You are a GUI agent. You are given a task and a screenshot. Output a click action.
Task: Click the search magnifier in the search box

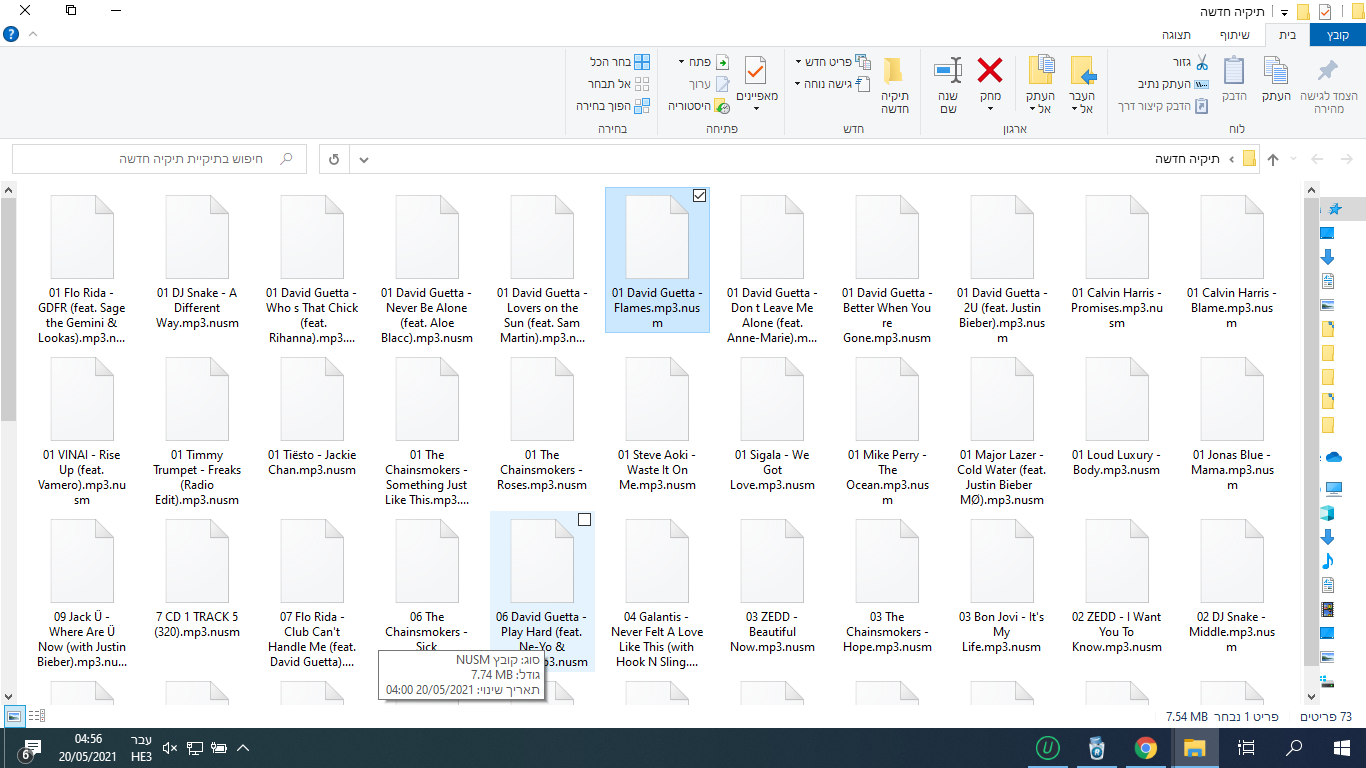tap(288, 159)
